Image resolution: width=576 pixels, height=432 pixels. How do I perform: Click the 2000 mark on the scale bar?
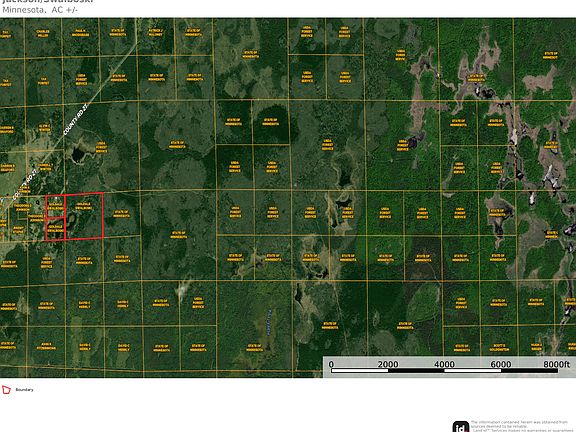[x=388, y=364]
